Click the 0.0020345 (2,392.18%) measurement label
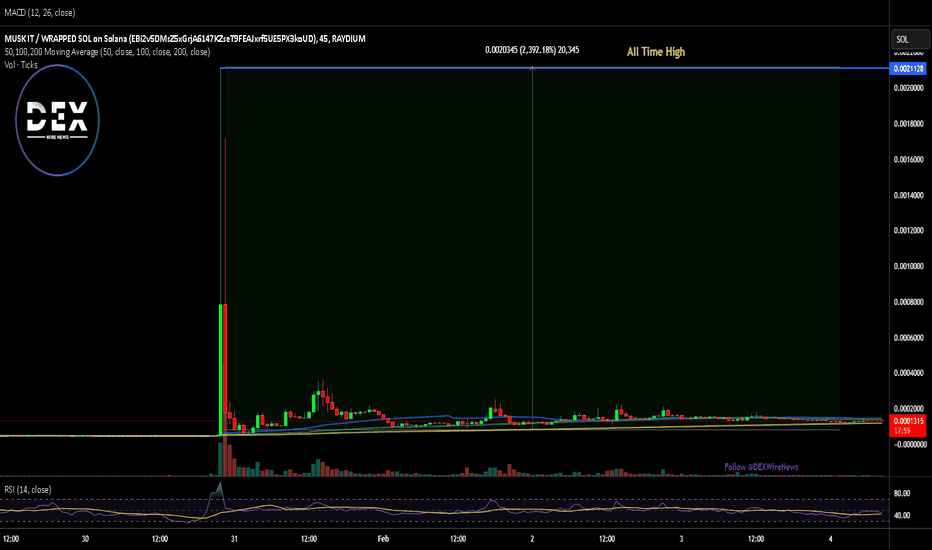The width and height of the screenshot is (932, 550). 532,50
